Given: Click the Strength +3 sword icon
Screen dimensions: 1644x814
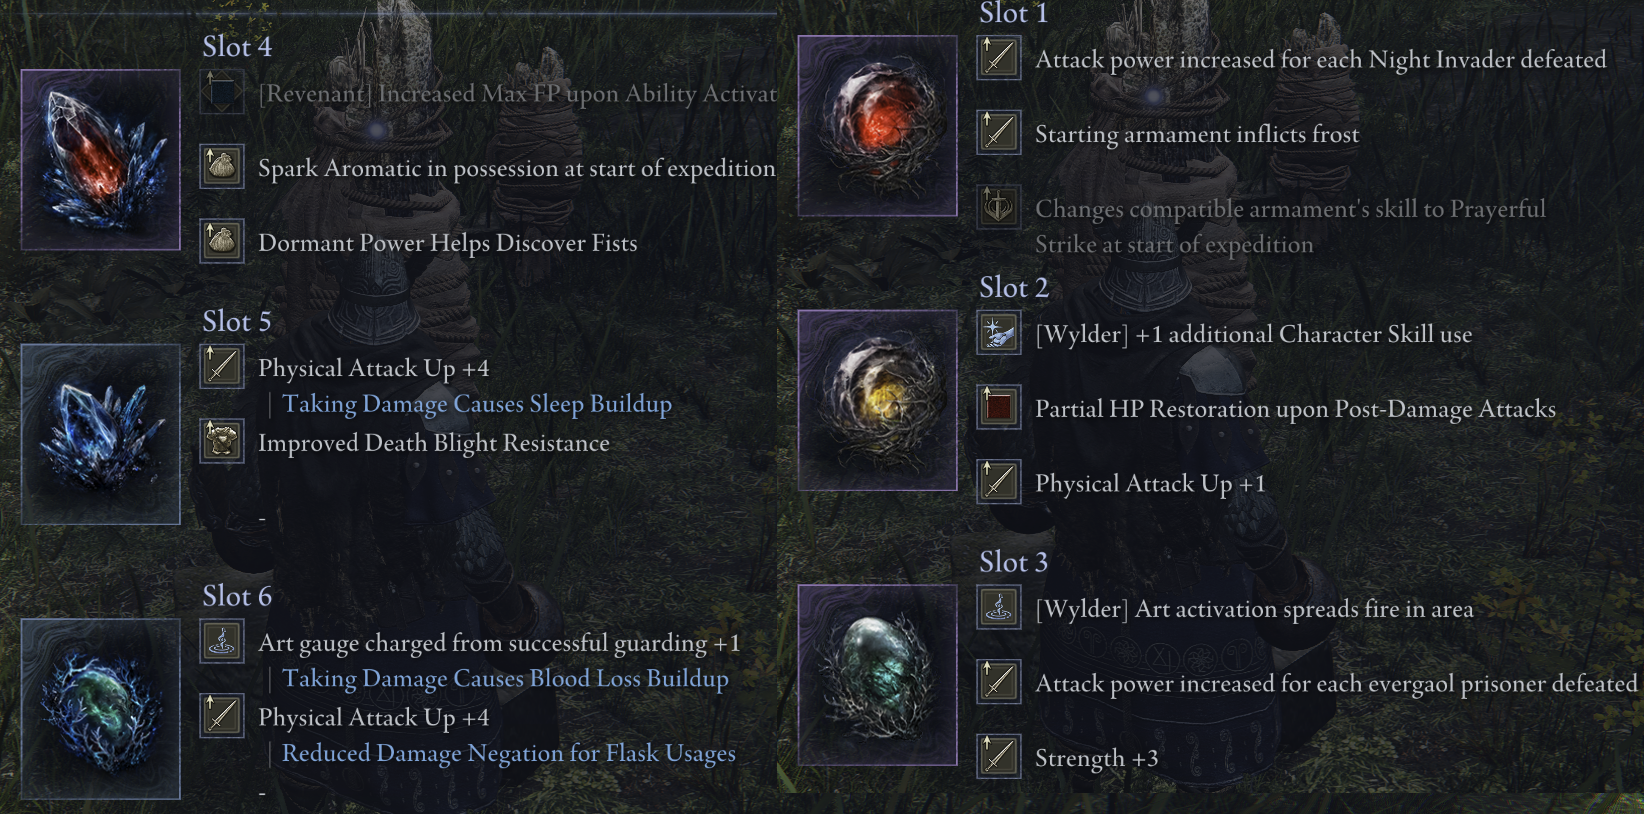Looking at the screenshot, I should point(999,757).
